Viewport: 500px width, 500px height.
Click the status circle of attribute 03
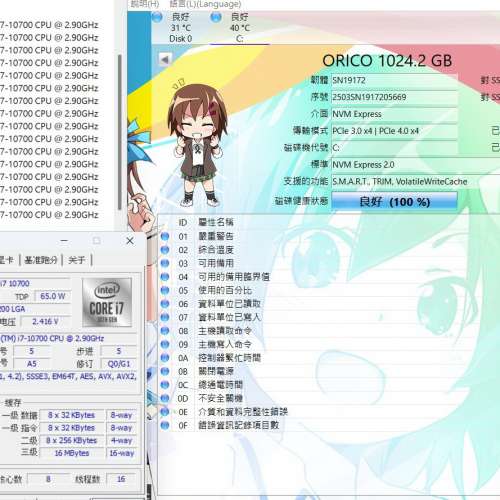[x=165, y=263]
